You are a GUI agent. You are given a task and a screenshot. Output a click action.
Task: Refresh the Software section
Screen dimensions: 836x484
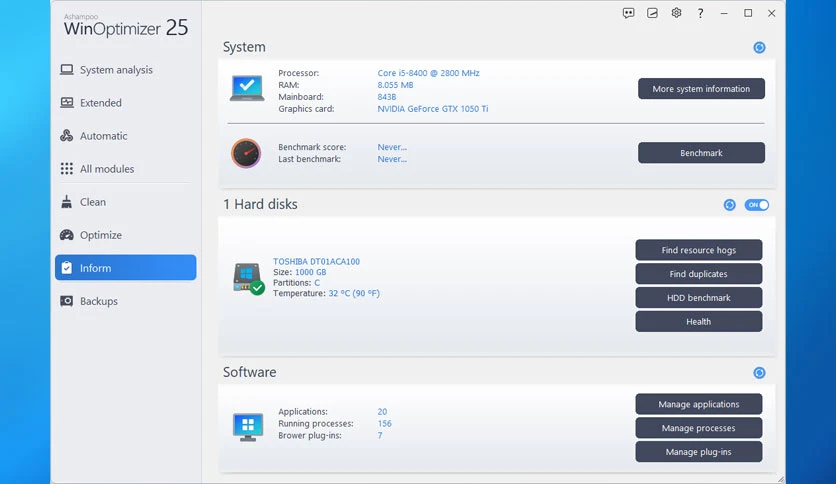tap(759, 373)
